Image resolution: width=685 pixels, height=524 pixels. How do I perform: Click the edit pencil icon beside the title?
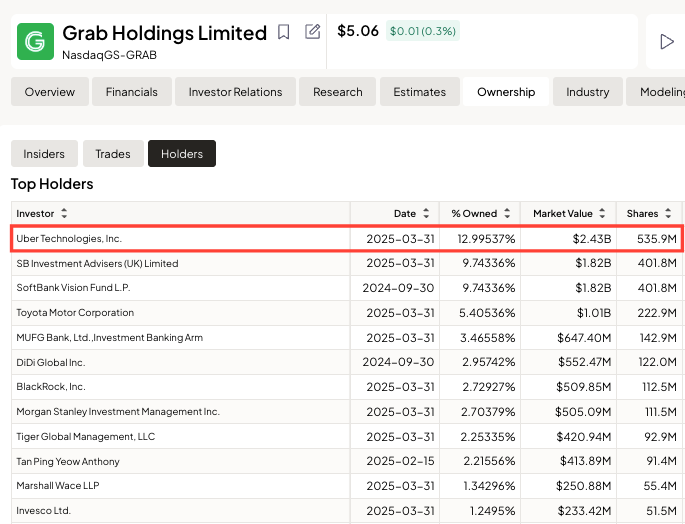tap(313, 32)
